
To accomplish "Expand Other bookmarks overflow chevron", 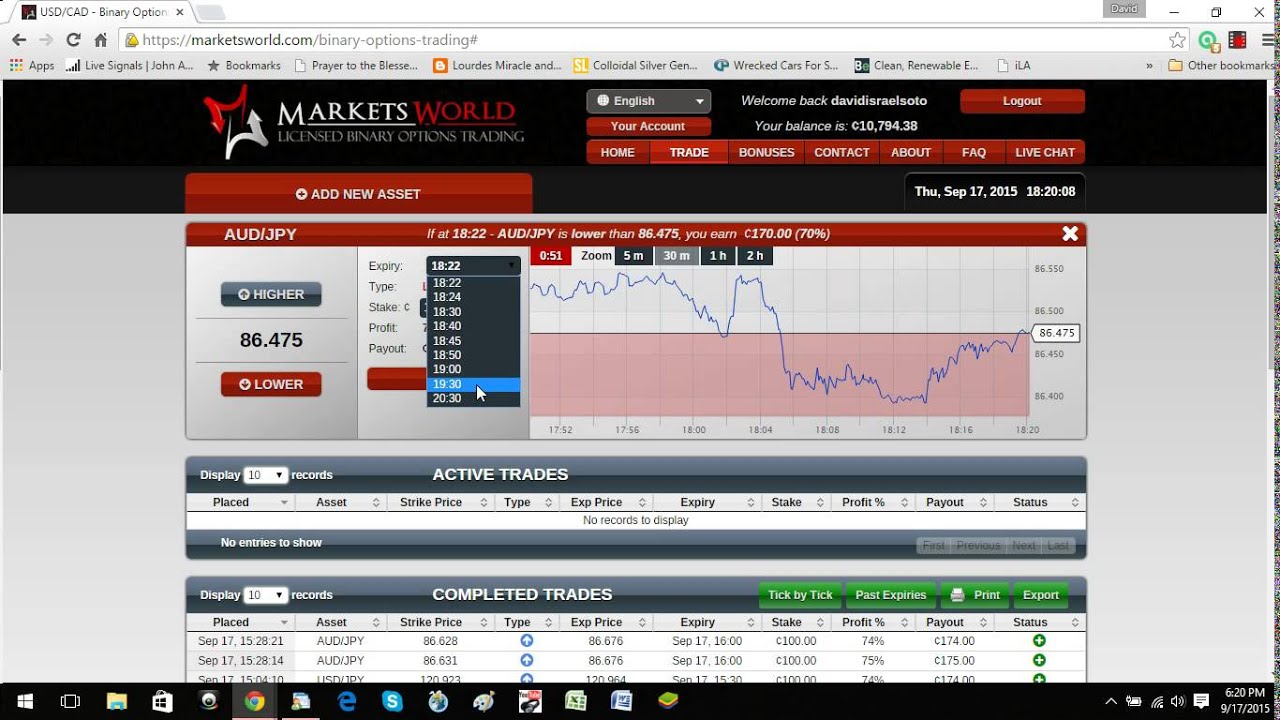I will click(1149, 65).
